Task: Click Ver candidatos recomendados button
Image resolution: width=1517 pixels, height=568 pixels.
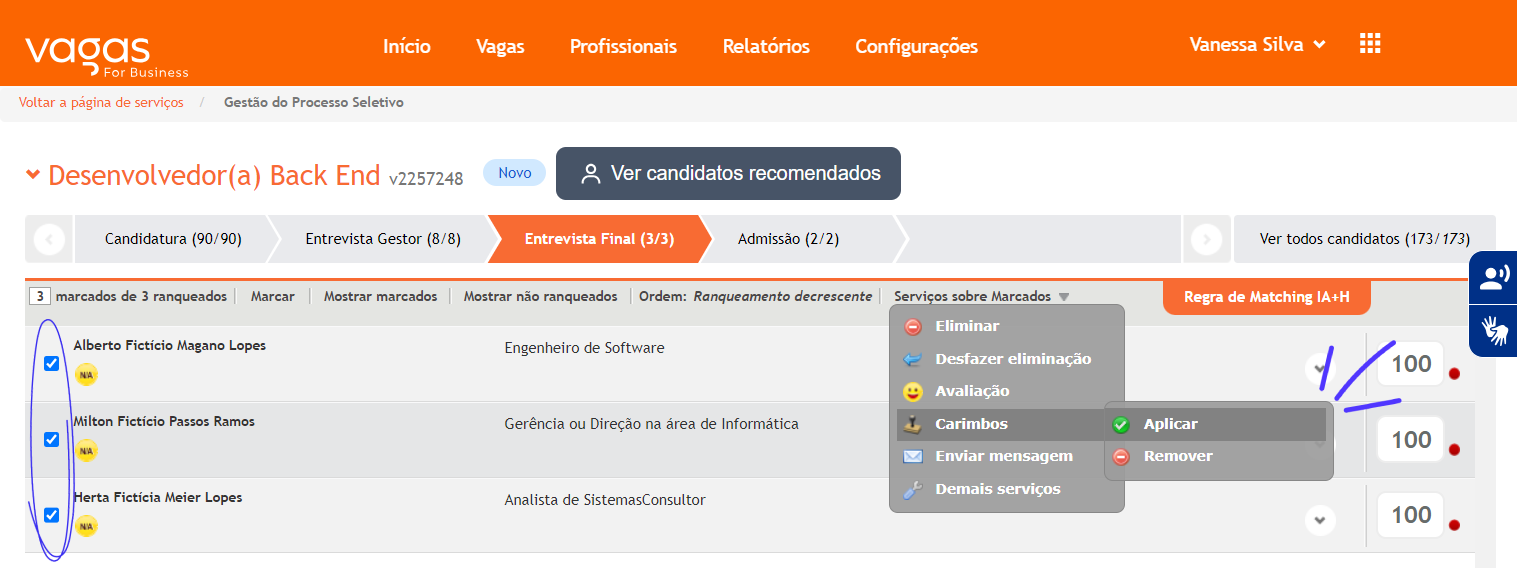Action: pyautogui.click(x=728, y=174)
